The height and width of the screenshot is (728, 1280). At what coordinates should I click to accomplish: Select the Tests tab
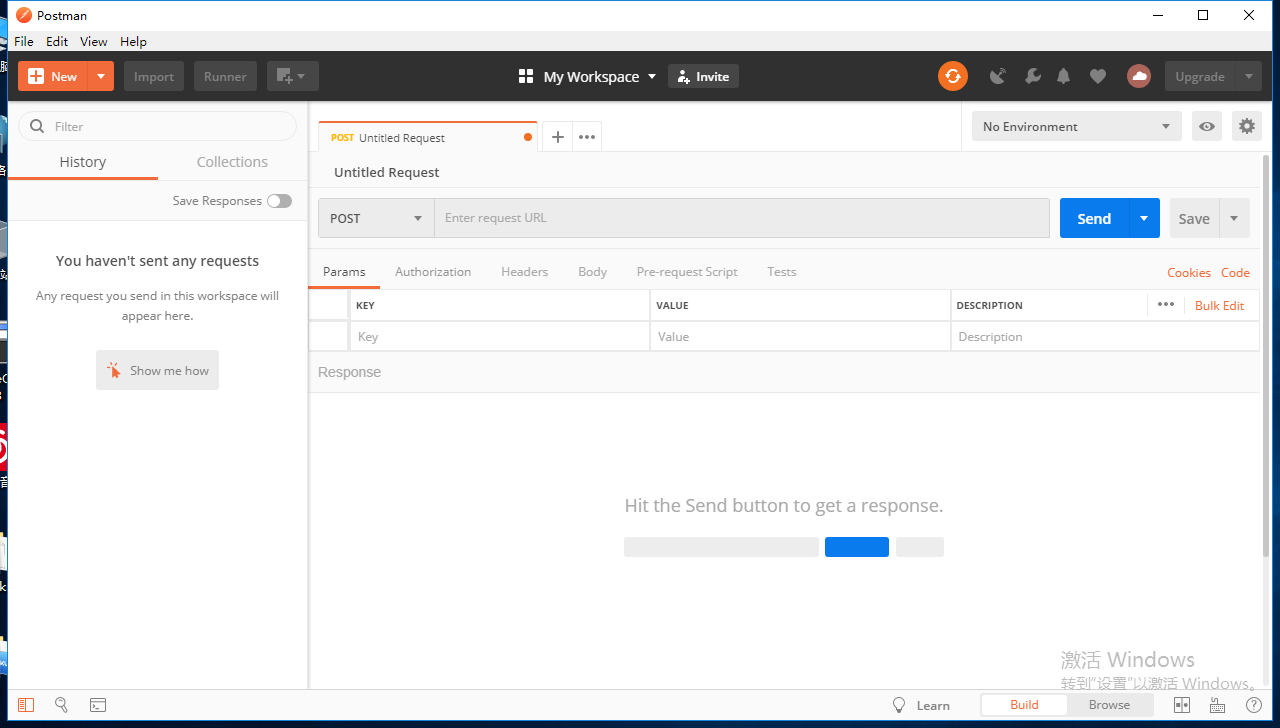782,272
